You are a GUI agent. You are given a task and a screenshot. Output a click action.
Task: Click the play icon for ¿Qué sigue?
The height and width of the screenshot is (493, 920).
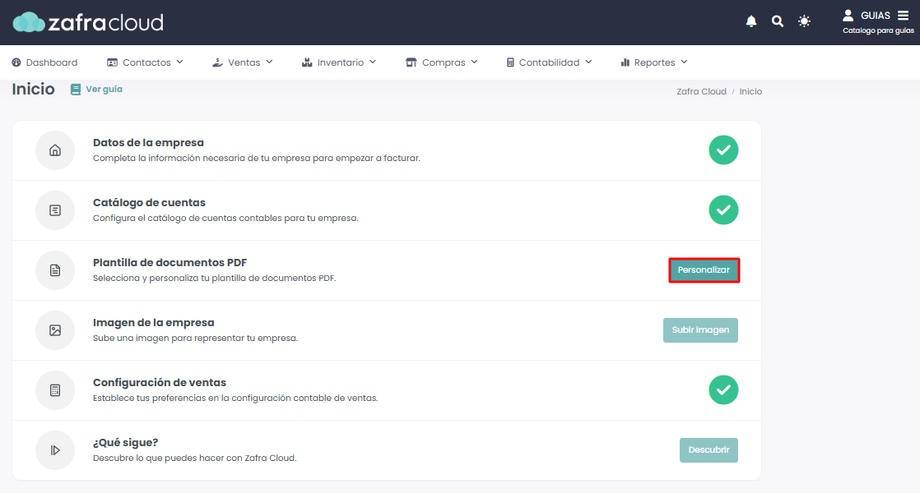pos(55,450)
